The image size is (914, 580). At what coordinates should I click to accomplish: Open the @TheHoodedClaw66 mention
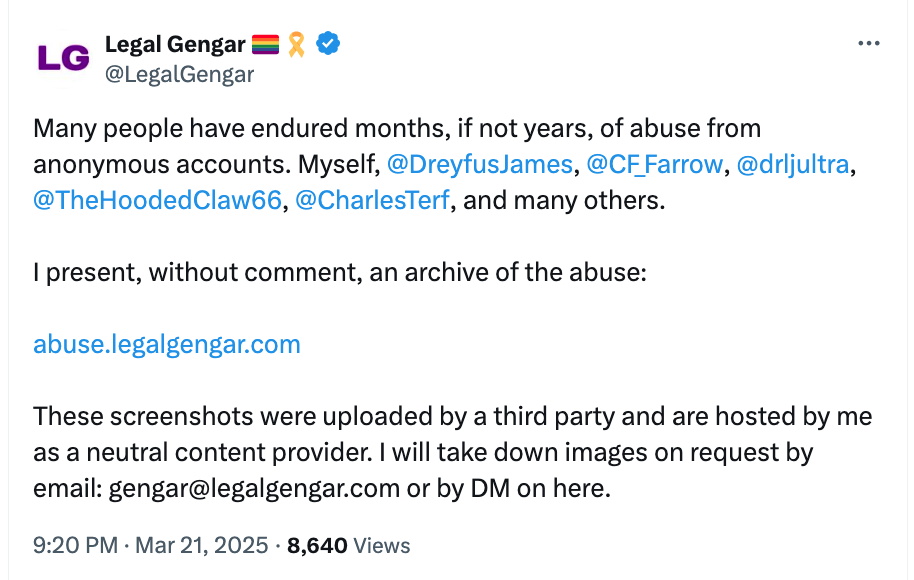[x=157, y=200]
